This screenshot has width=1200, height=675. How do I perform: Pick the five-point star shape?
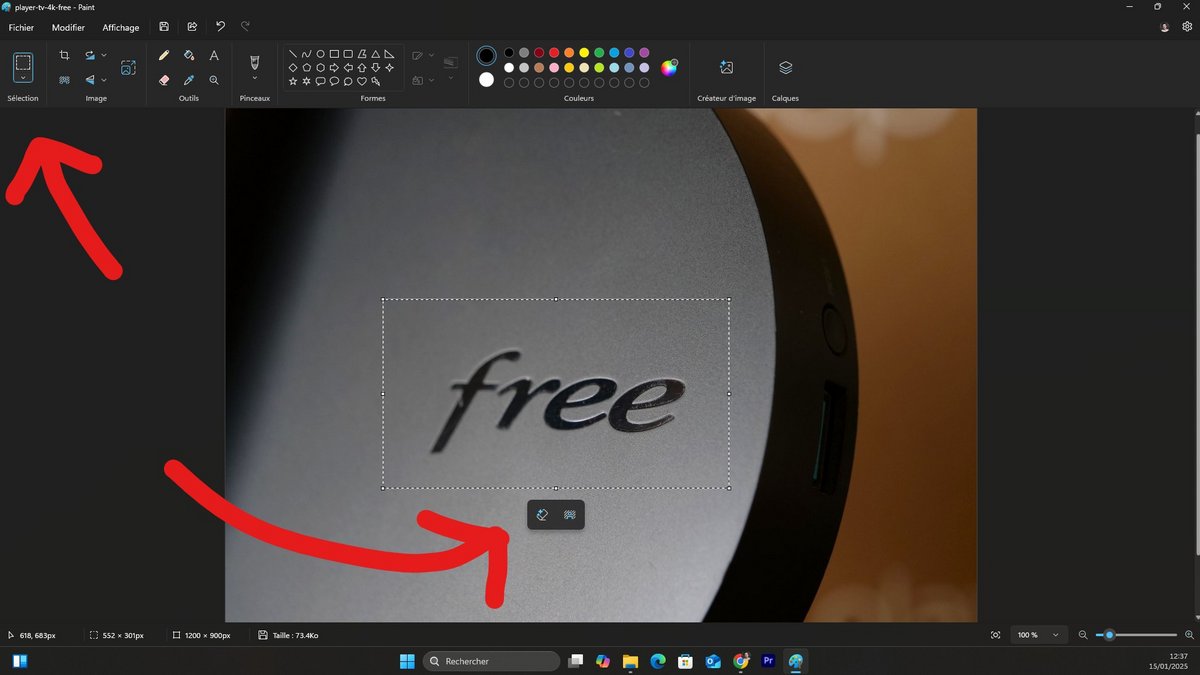293,81
